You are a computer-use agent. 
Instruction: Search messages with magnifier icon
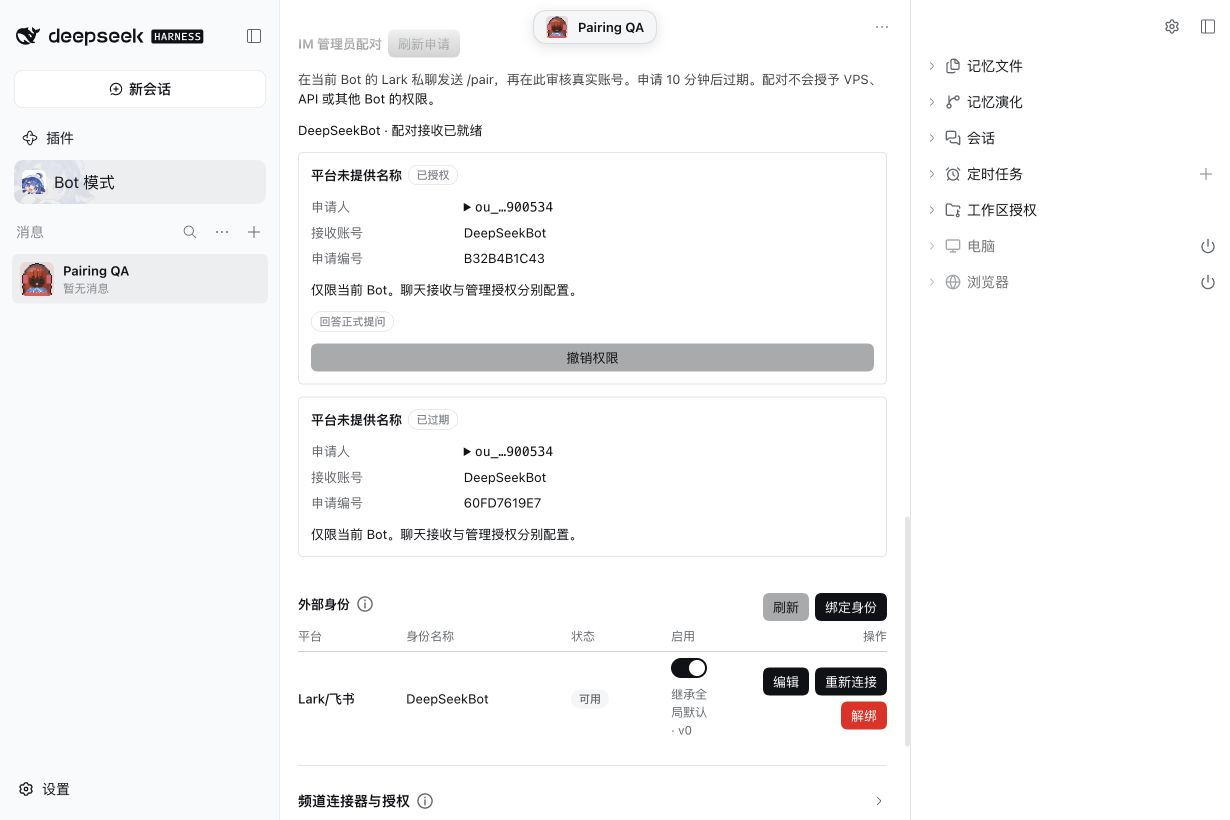point(190,232)
